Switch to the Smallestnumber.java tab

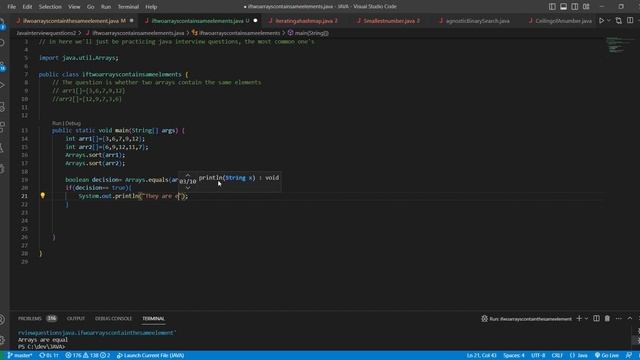coord(391,20)
